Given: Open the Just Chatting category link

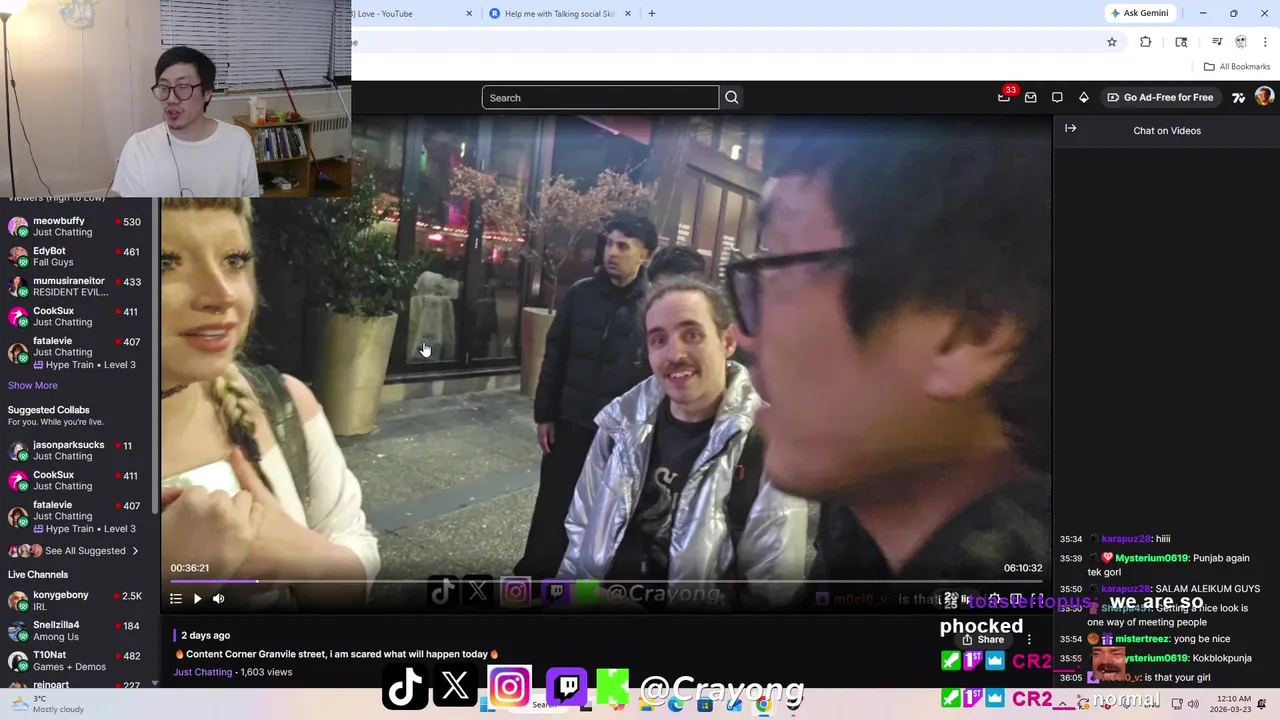Looking at the screenshot, I should coord(203,672).
